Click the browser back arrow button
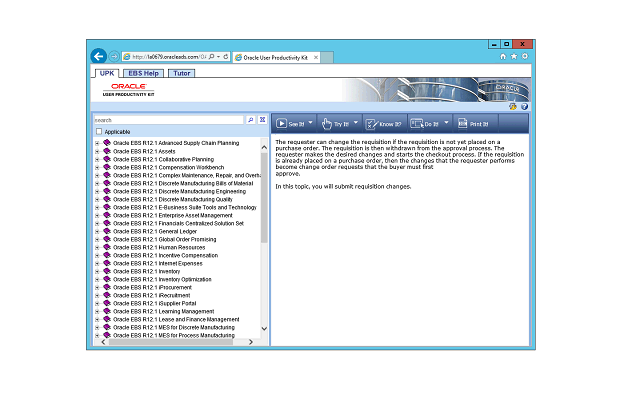640x400 pixels. (98, 56)
